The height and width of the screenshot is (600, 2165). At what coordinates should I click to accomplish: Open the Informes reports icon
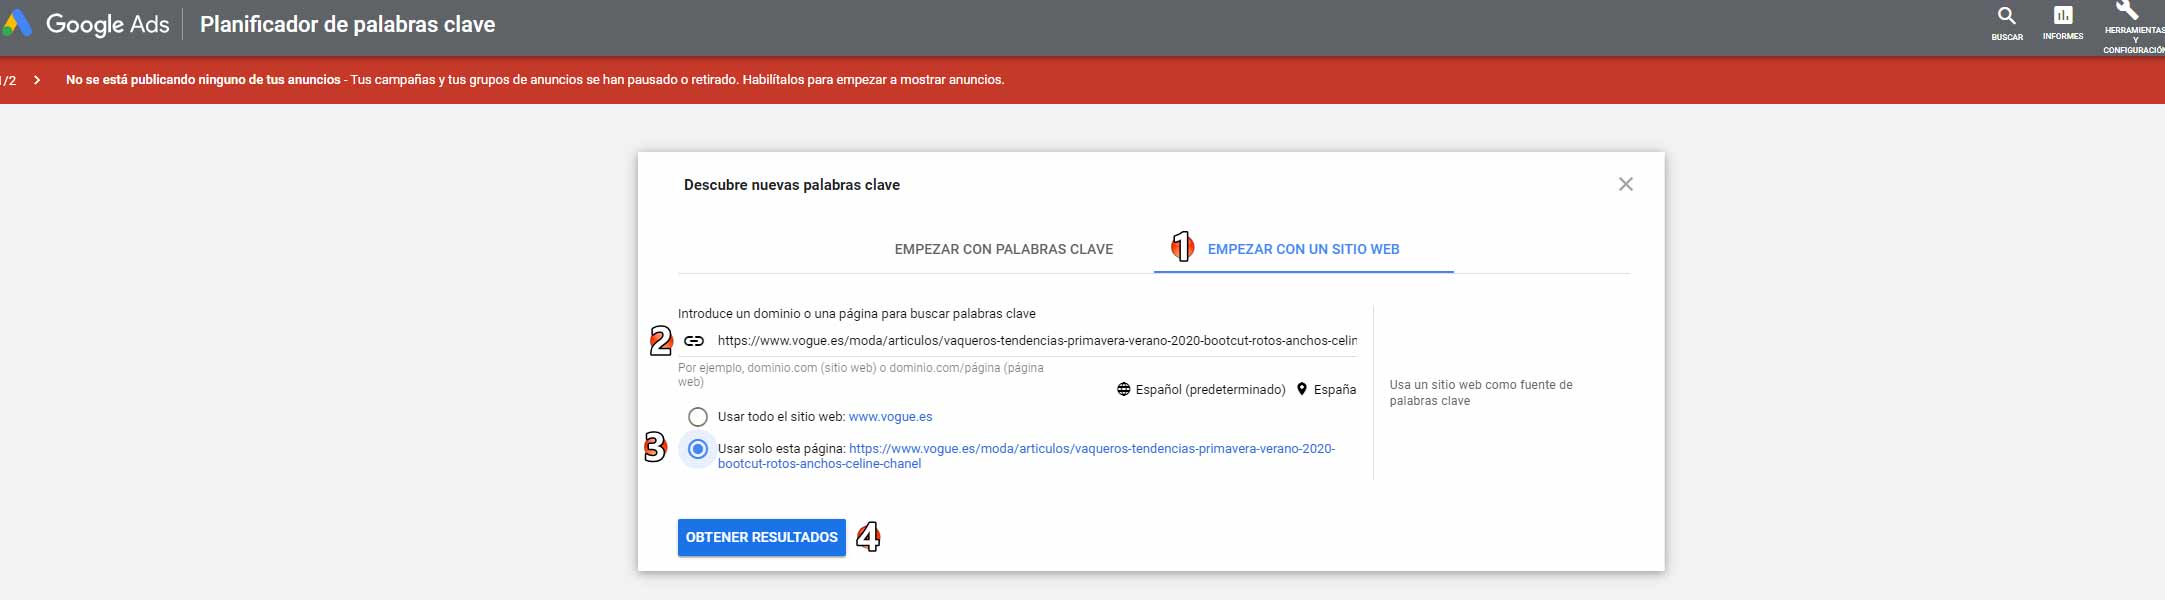tap(2062, 23)
